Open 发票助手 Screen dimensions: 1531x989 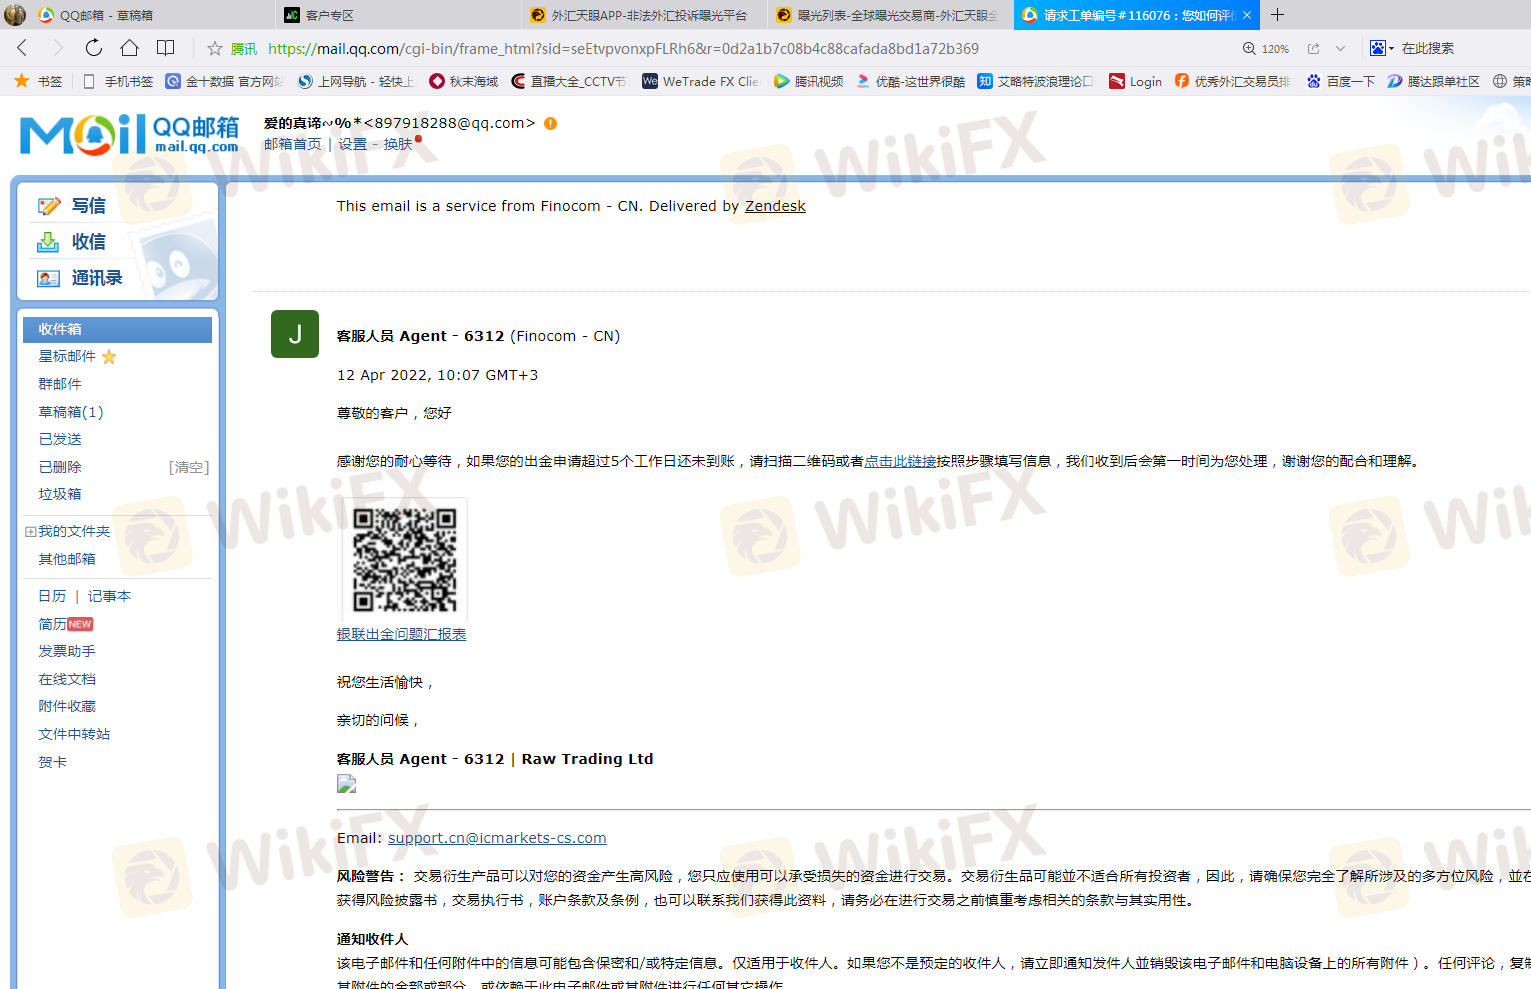tap(67, 651)
